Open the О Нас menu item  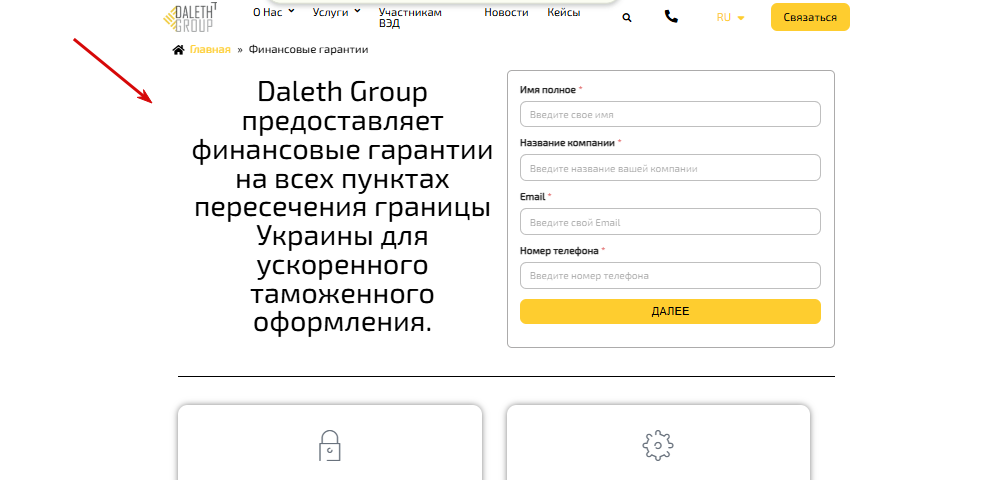pyautogui.click(x=267, y=12)
